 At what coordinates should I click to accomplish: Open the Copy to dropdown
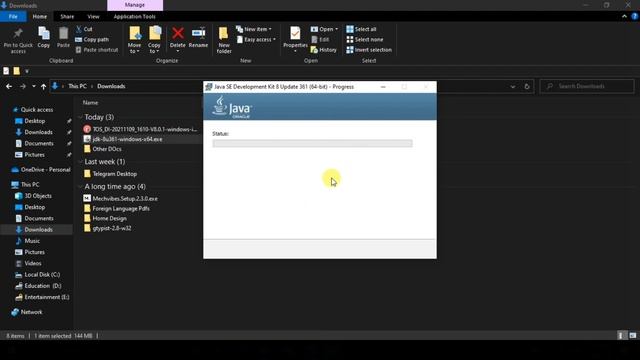point(154,40)
